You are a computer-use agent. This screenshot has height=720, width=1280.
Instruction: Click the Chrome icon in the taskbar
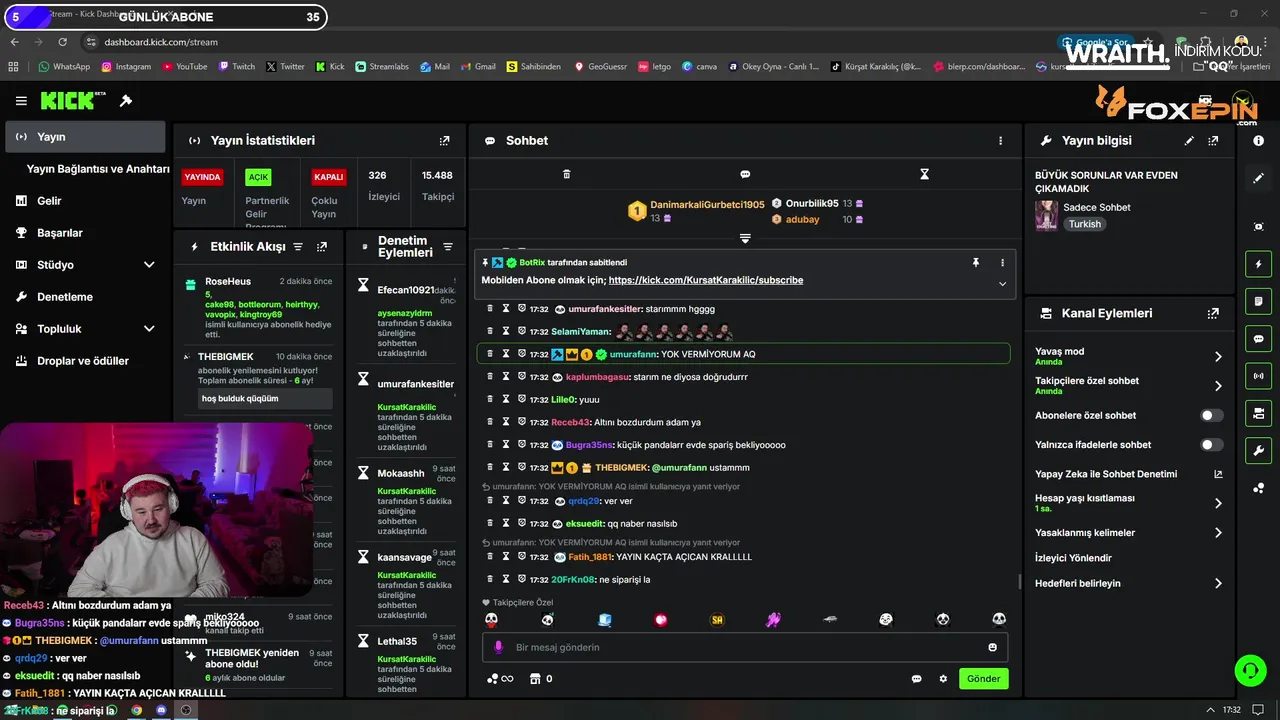coord(137,710)
